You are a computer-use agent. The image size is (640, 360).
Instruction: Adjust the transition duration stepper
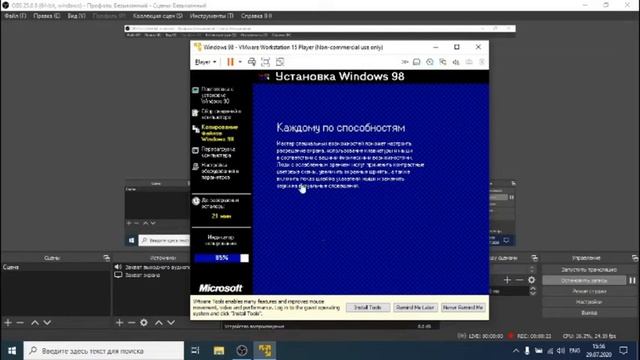(x=533, y=291)
